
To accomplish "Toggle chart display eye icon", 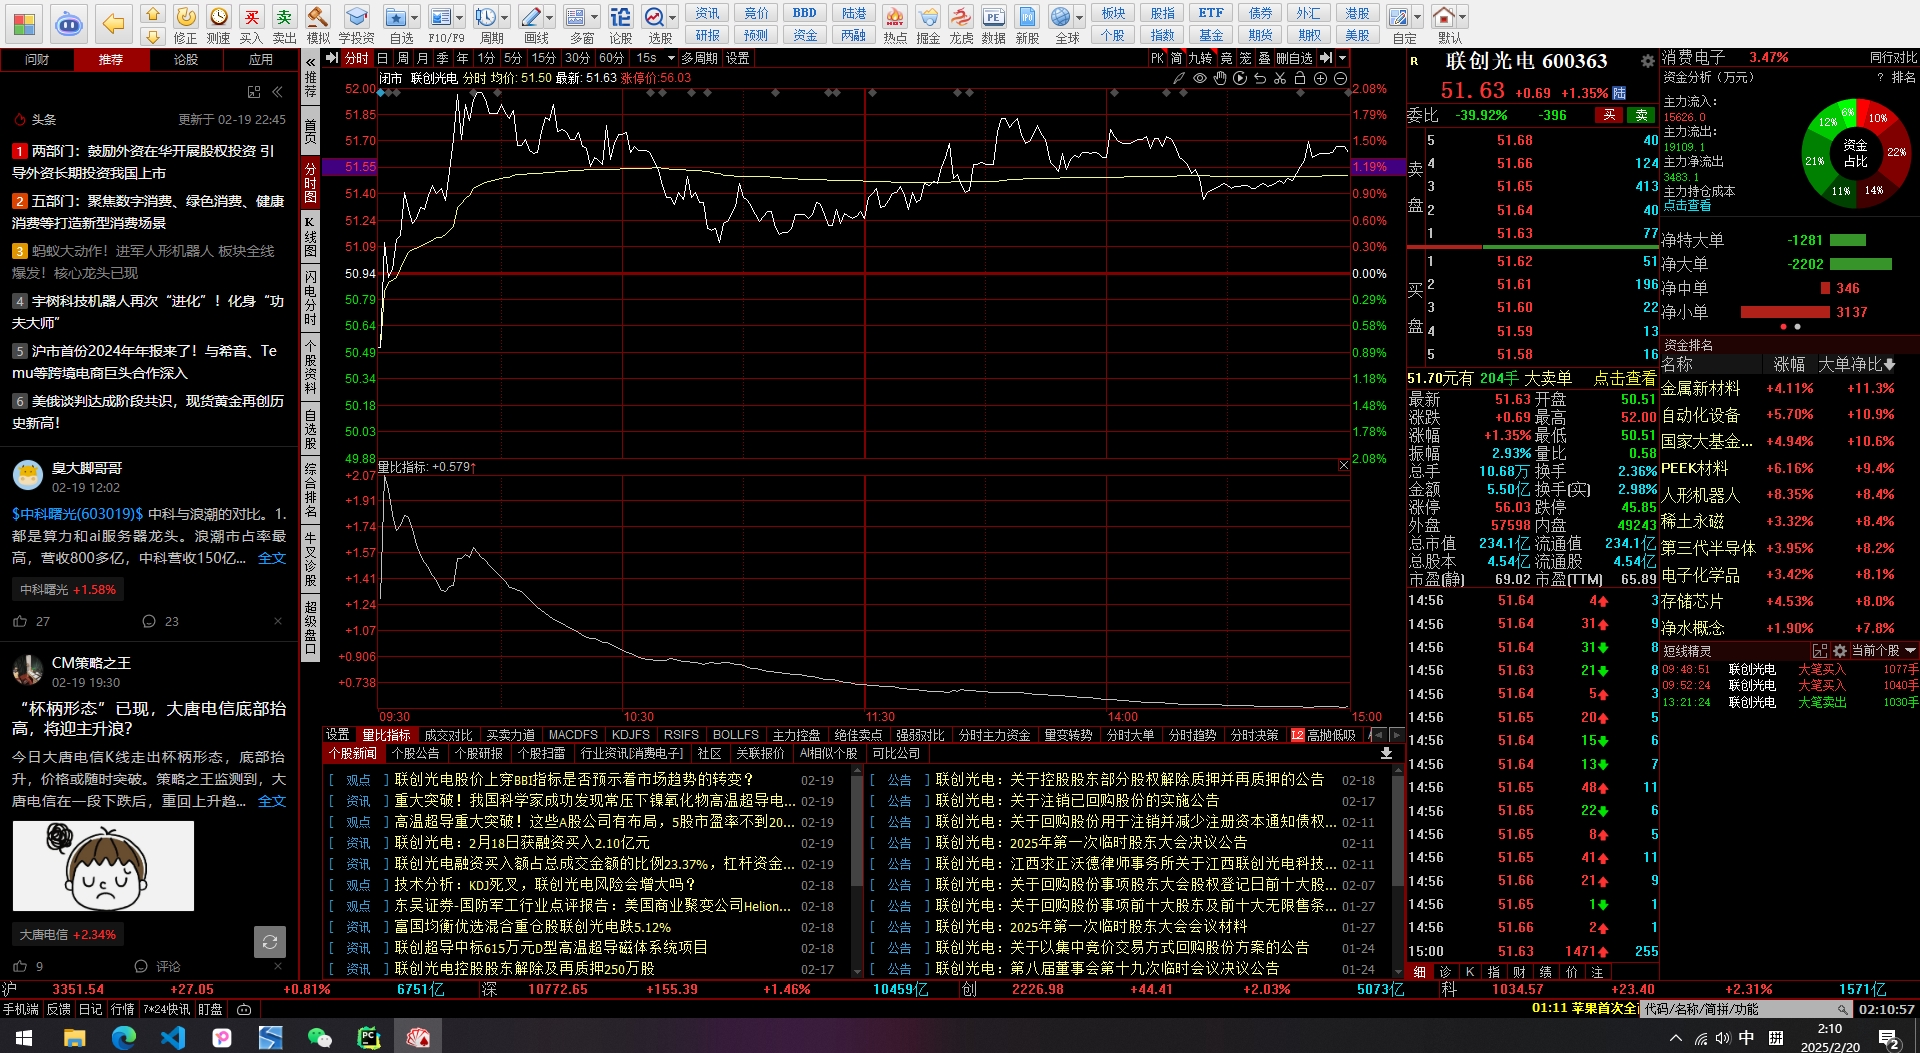I will pos(1200,78).
